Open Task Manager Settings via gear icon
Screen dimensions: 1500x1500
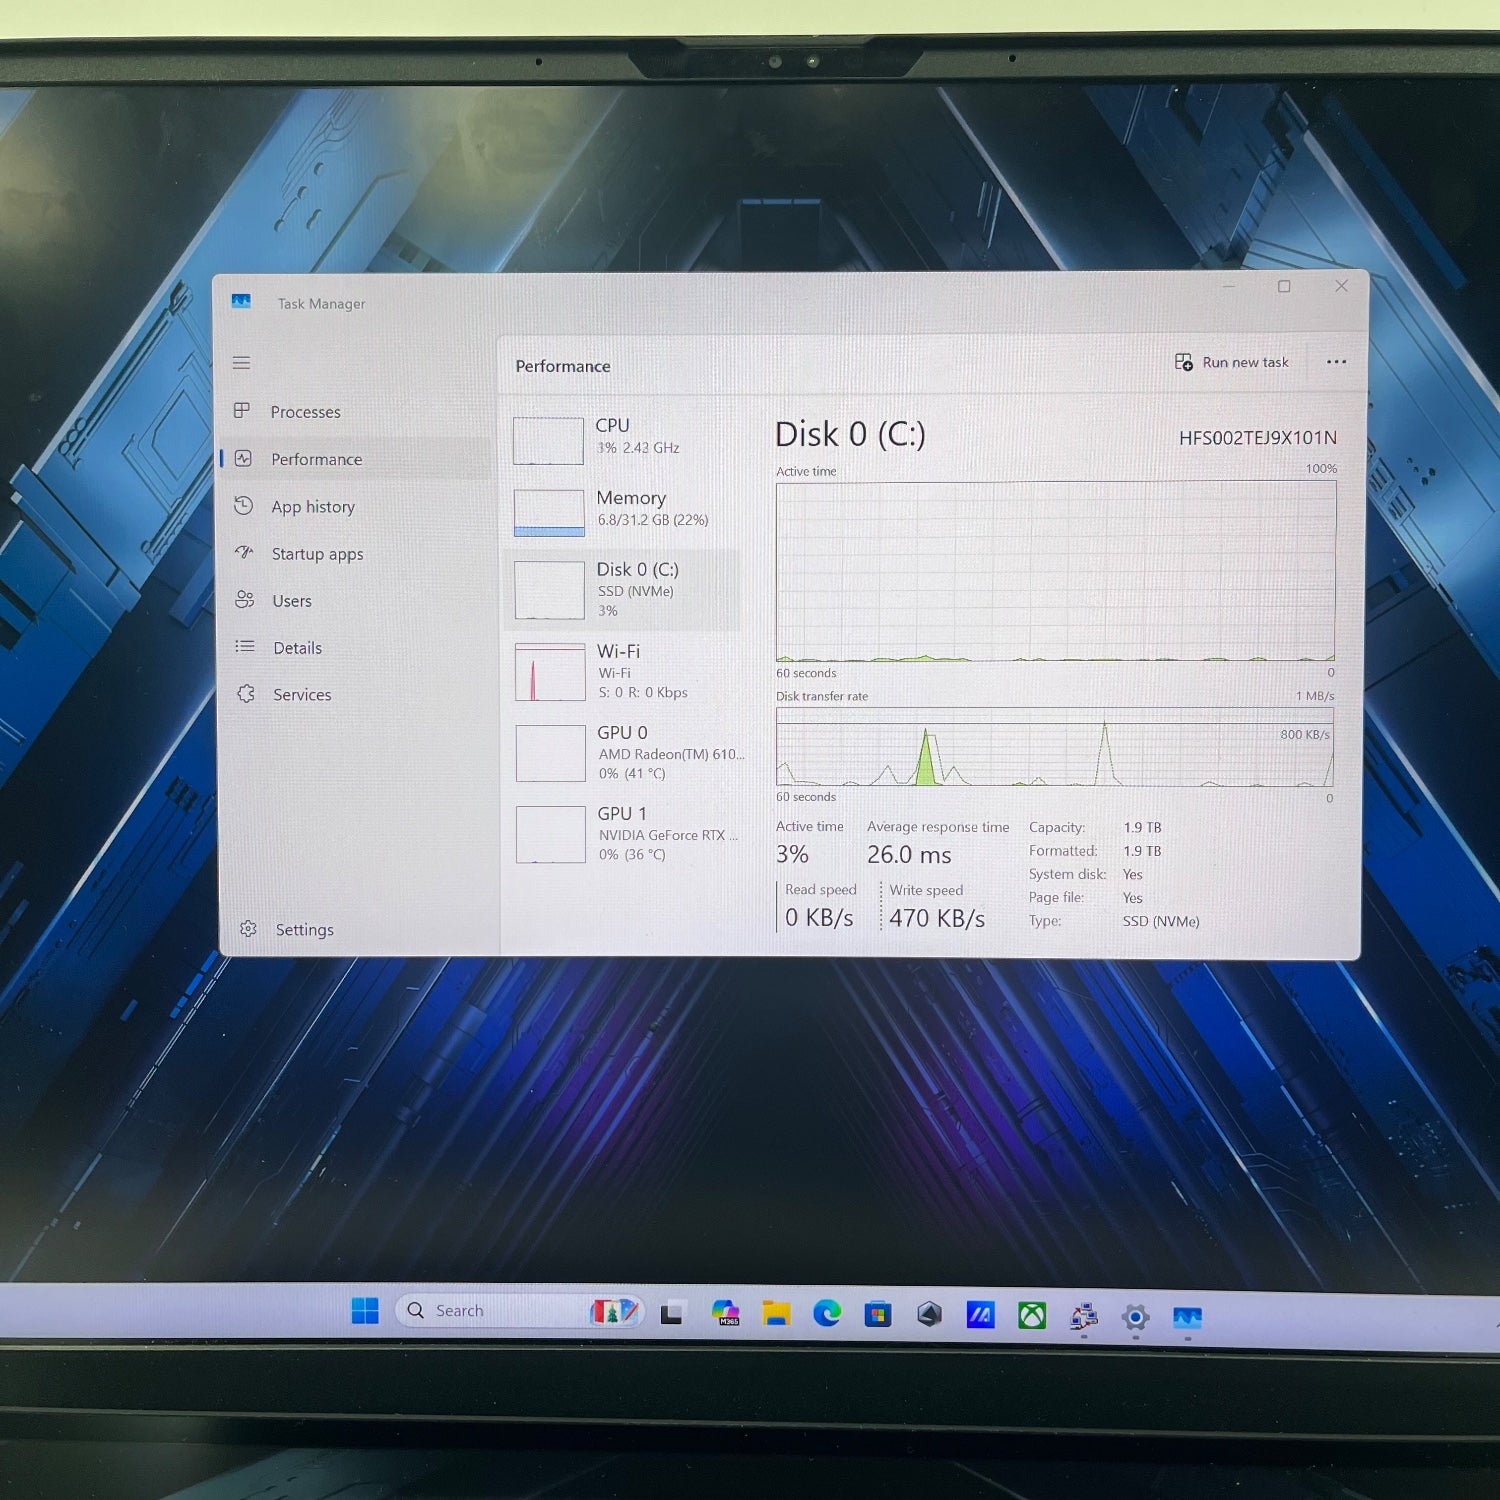[247, 929]
